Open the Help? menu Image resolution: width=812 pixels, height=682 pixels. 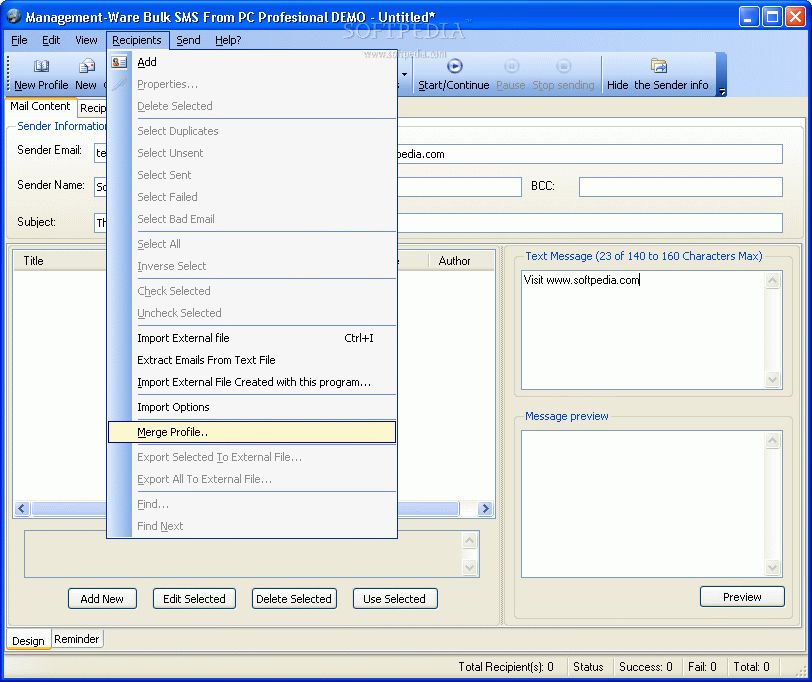(228, 40)
